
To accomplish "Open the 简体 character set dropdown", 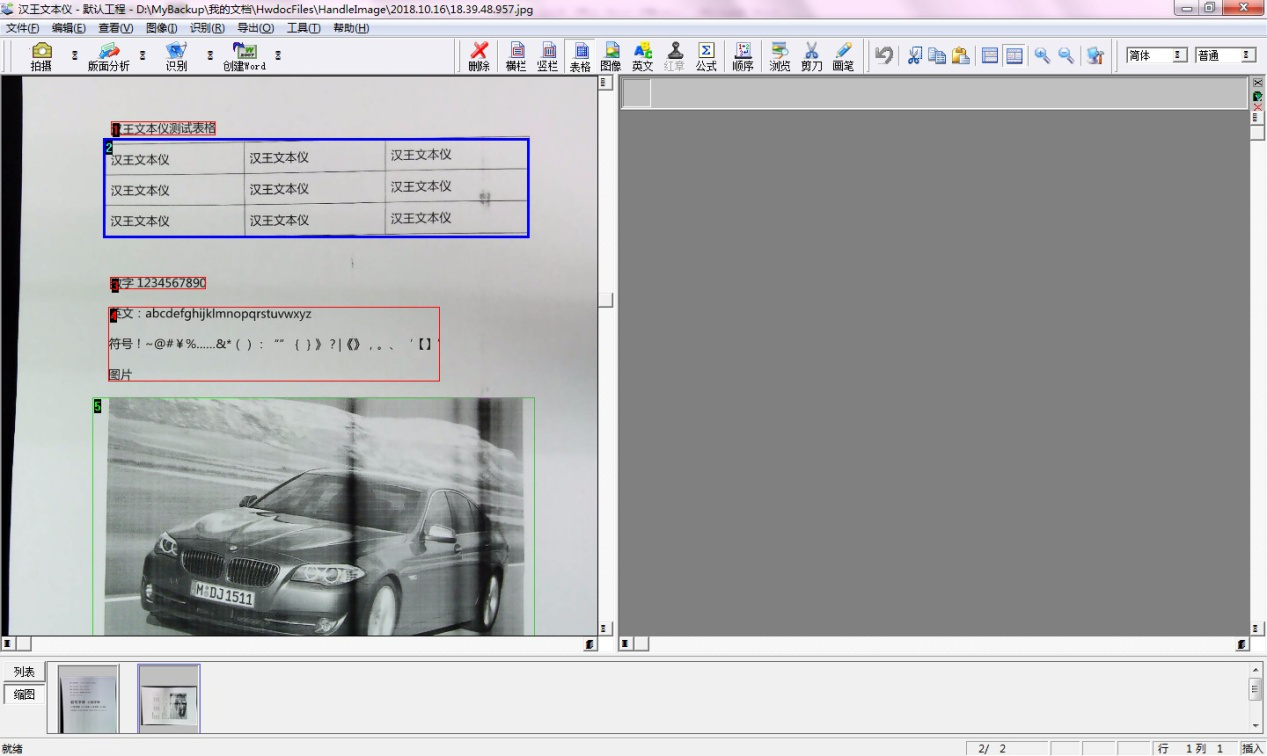I will coord(1178,56).
